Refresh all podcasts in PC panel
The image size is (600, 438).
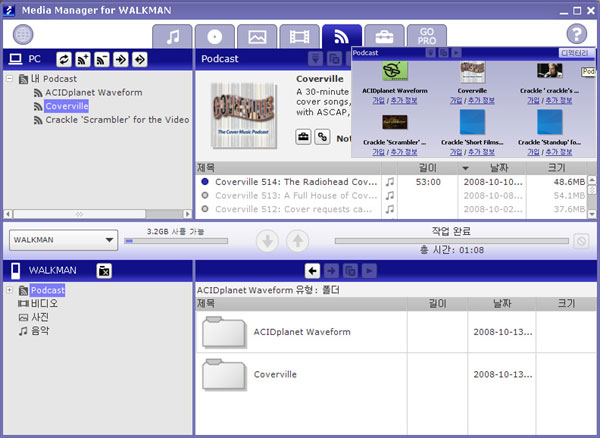(x=64, y=59)
